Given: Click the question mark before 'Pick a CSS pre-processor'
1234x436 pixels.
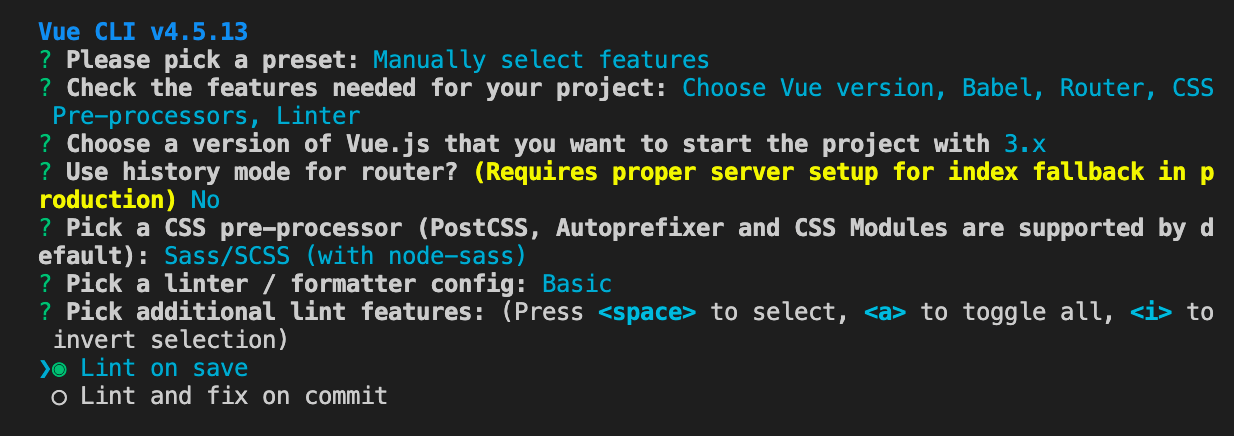Looking at the screenshot, I should point(45,228).
